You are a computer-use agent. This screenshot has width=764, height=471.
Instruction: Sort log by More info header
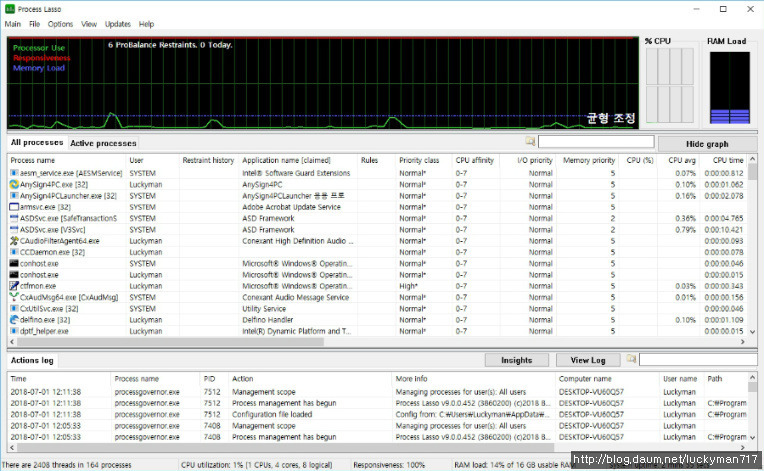[473, 378]
